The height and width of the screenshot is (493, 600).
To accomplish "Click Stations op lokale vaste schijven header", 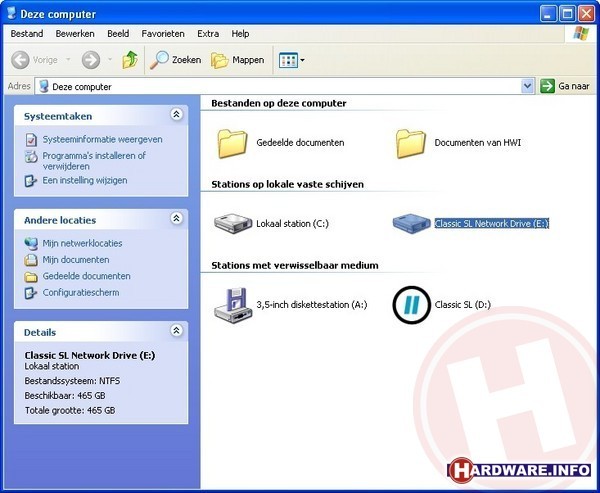I will point(287,184).
